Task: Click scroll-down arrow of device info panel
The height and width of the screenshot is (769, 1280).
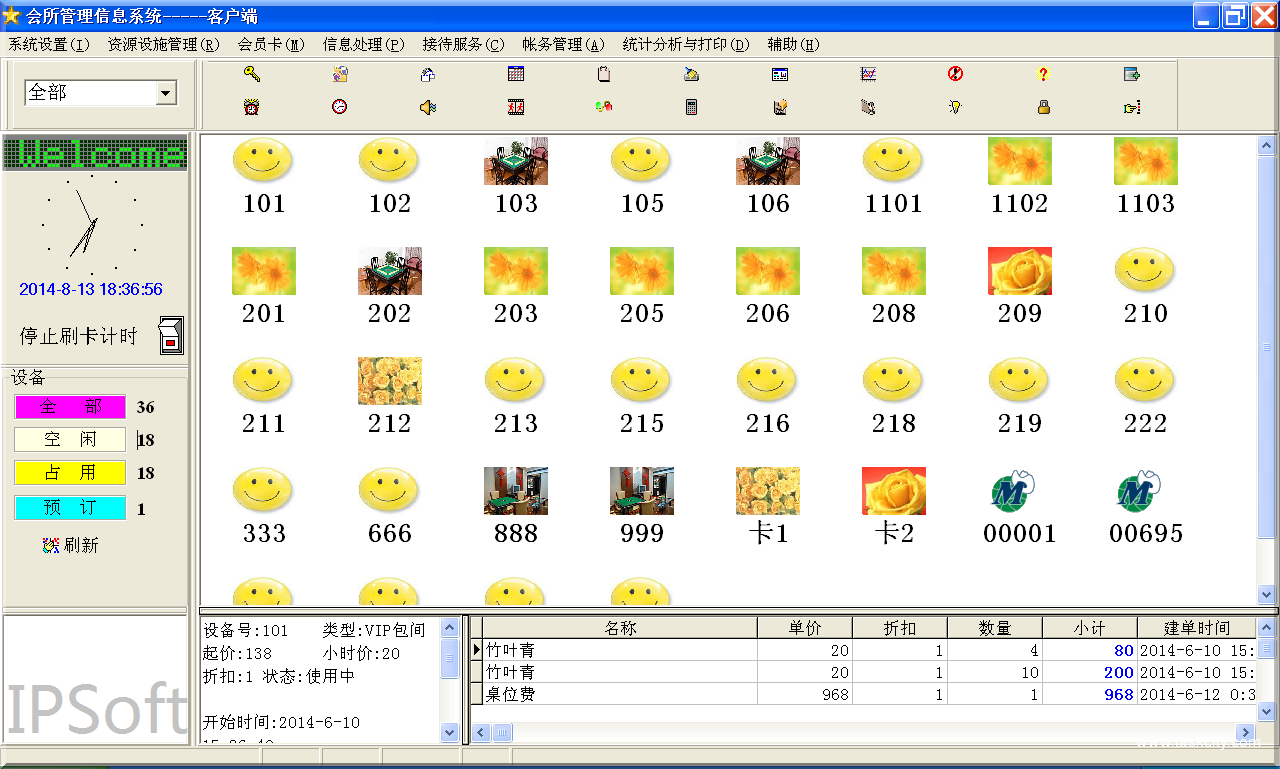Action: pos(450,733)
